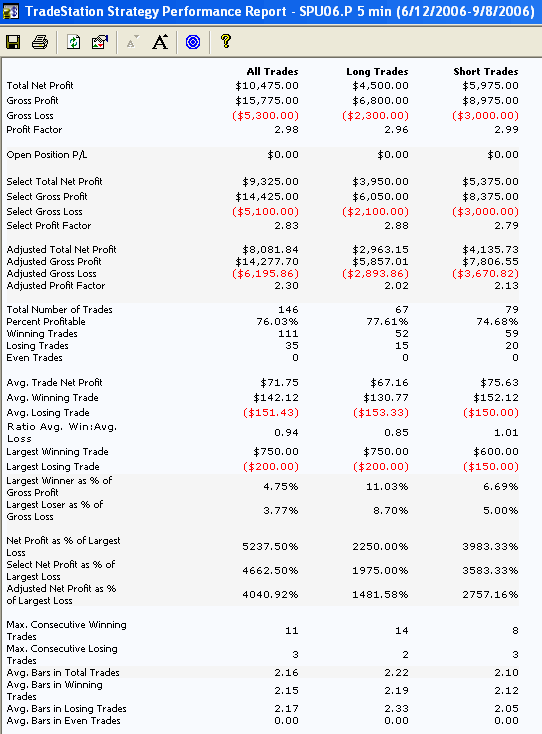This screenshot has height=734, width=542.
Task: Refresh the strategy performance report
Action: 73,42
